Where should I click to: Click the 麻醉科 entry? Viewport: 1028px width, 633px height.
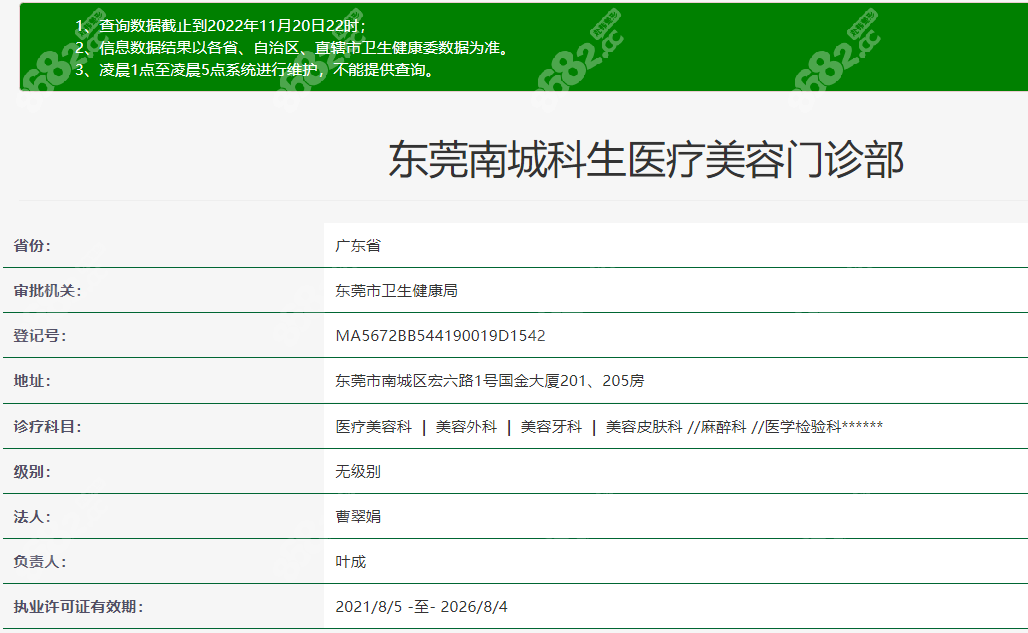(723, 427)
